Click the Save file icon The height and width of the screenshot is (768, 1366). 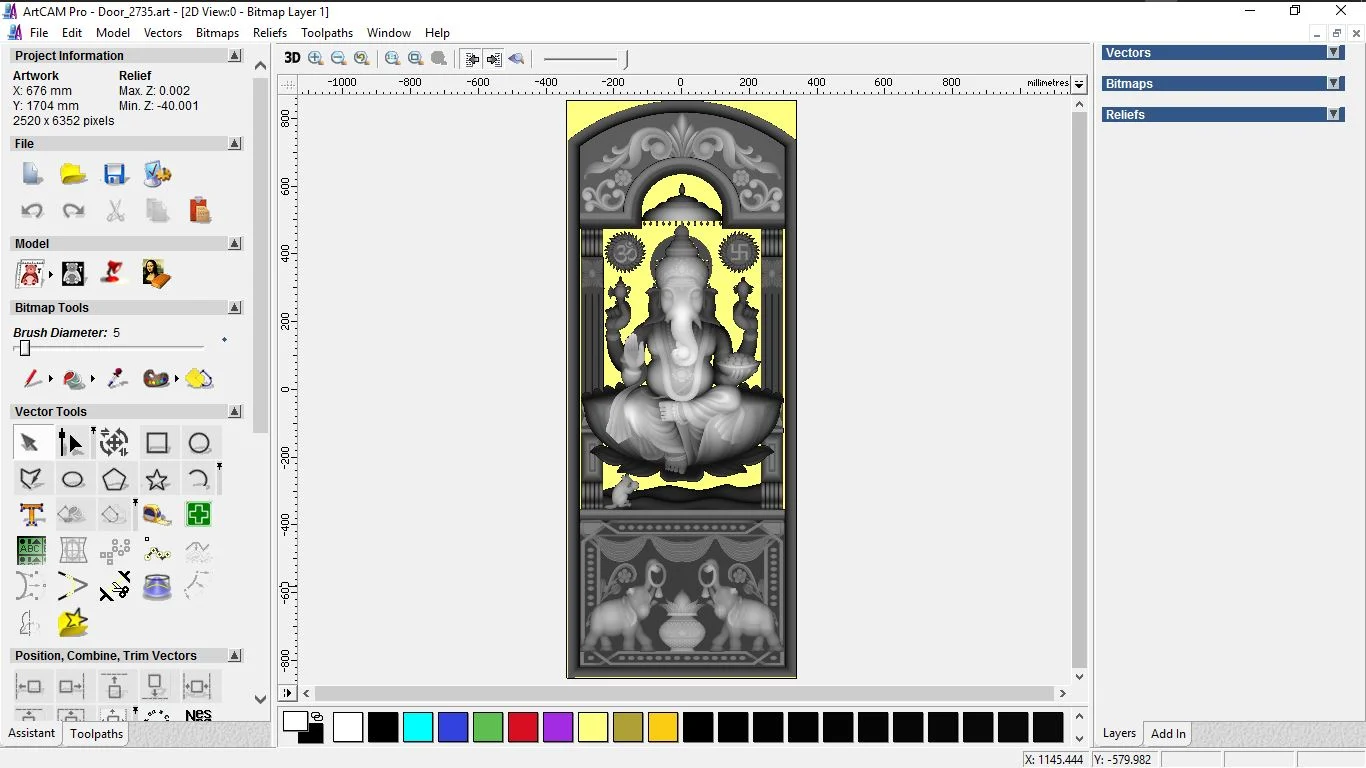pos(115,175)
